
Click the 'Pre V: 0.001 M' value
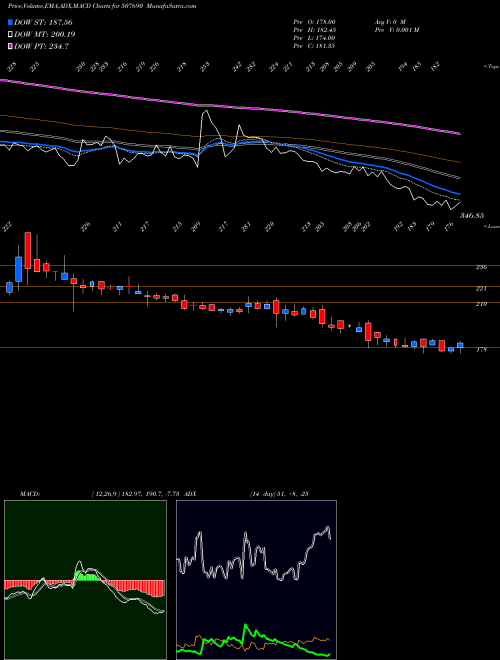[x=396, y=30]
